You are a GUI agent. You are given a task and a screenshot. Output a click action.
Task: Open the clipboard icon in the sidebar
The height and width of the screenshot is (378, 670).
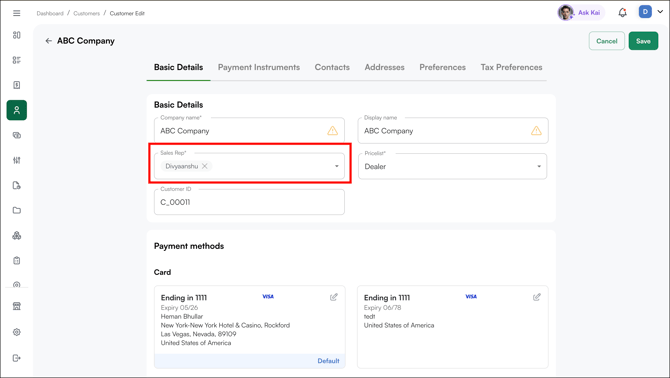[17, 261]
